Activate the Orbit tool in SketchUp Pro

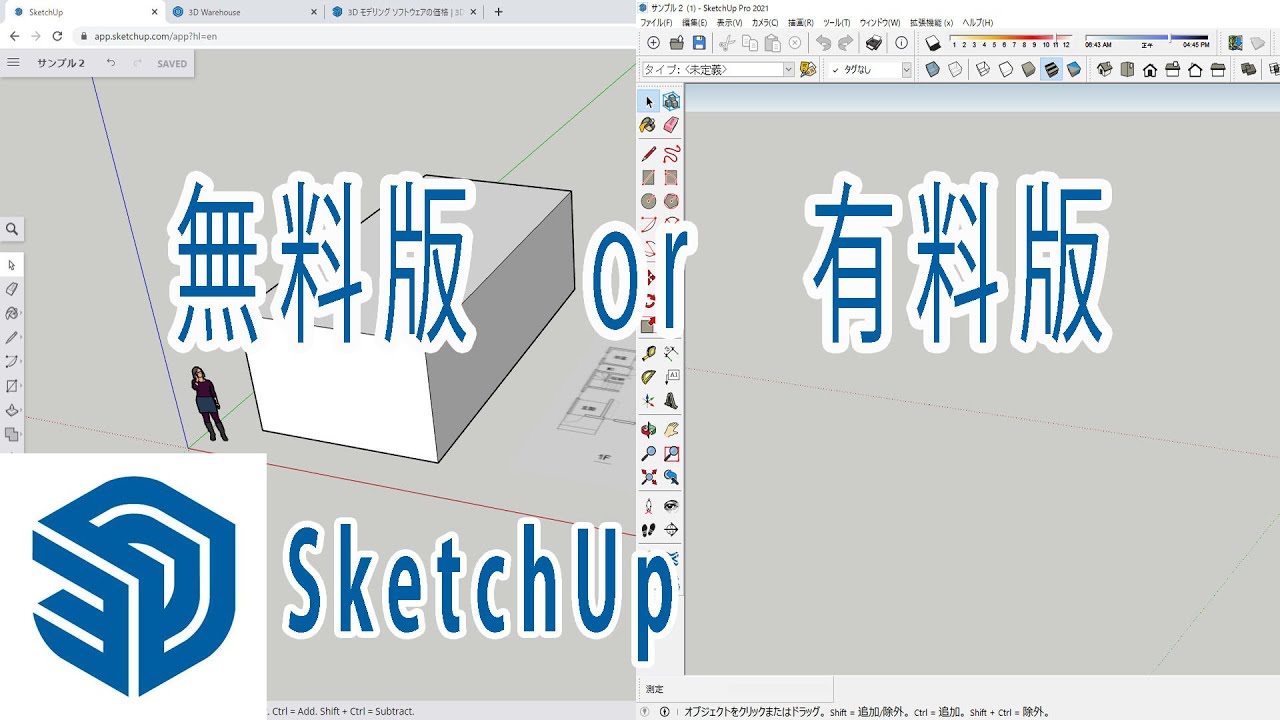point(649,430)
